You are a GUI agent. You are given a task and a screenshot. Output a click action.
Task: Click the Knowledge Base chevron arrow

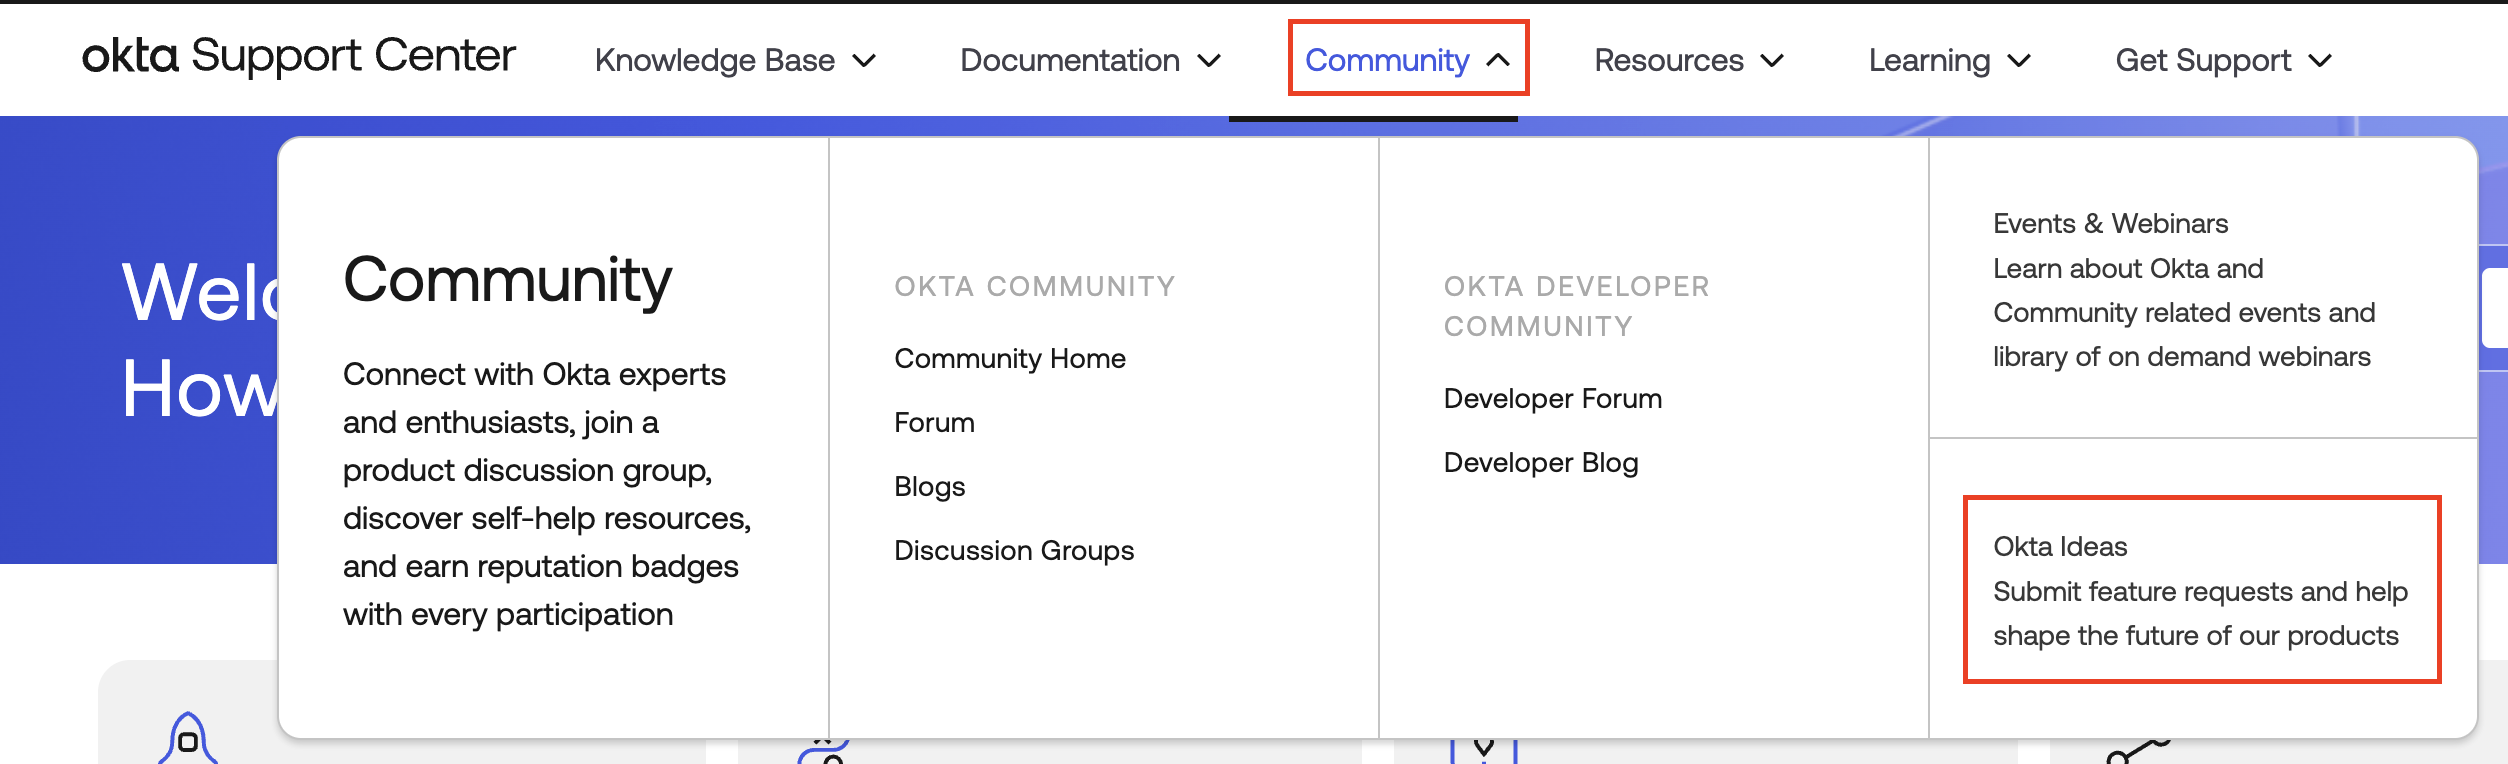point(864,61)
